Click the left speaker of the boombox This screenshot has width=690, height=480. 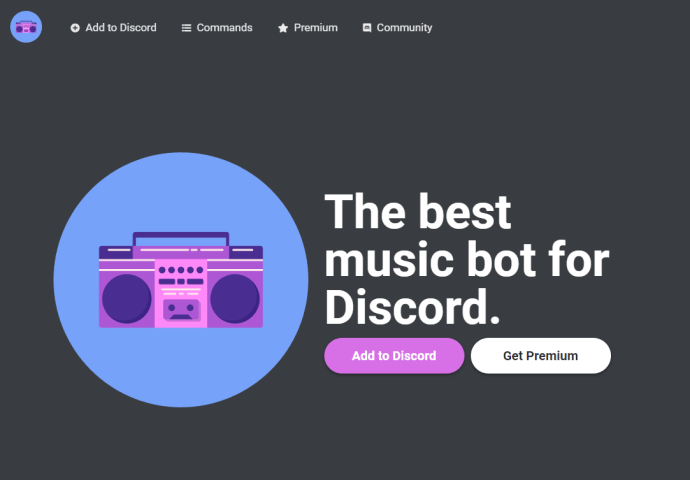[127, 298]
